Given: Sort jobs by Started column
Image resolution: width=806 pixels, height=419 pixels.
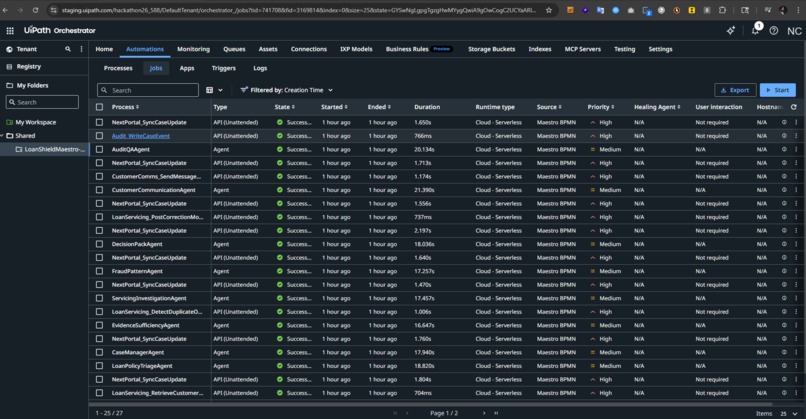Looking at the screenshot, I should tap(335, 107).
